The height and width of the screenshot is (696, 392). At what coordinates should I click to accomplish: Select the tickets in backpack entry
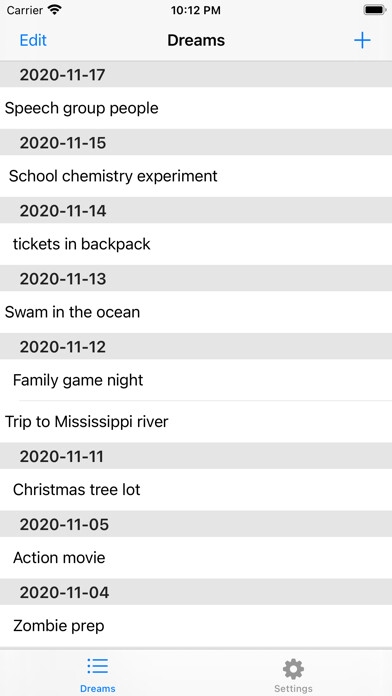(196, 244)
